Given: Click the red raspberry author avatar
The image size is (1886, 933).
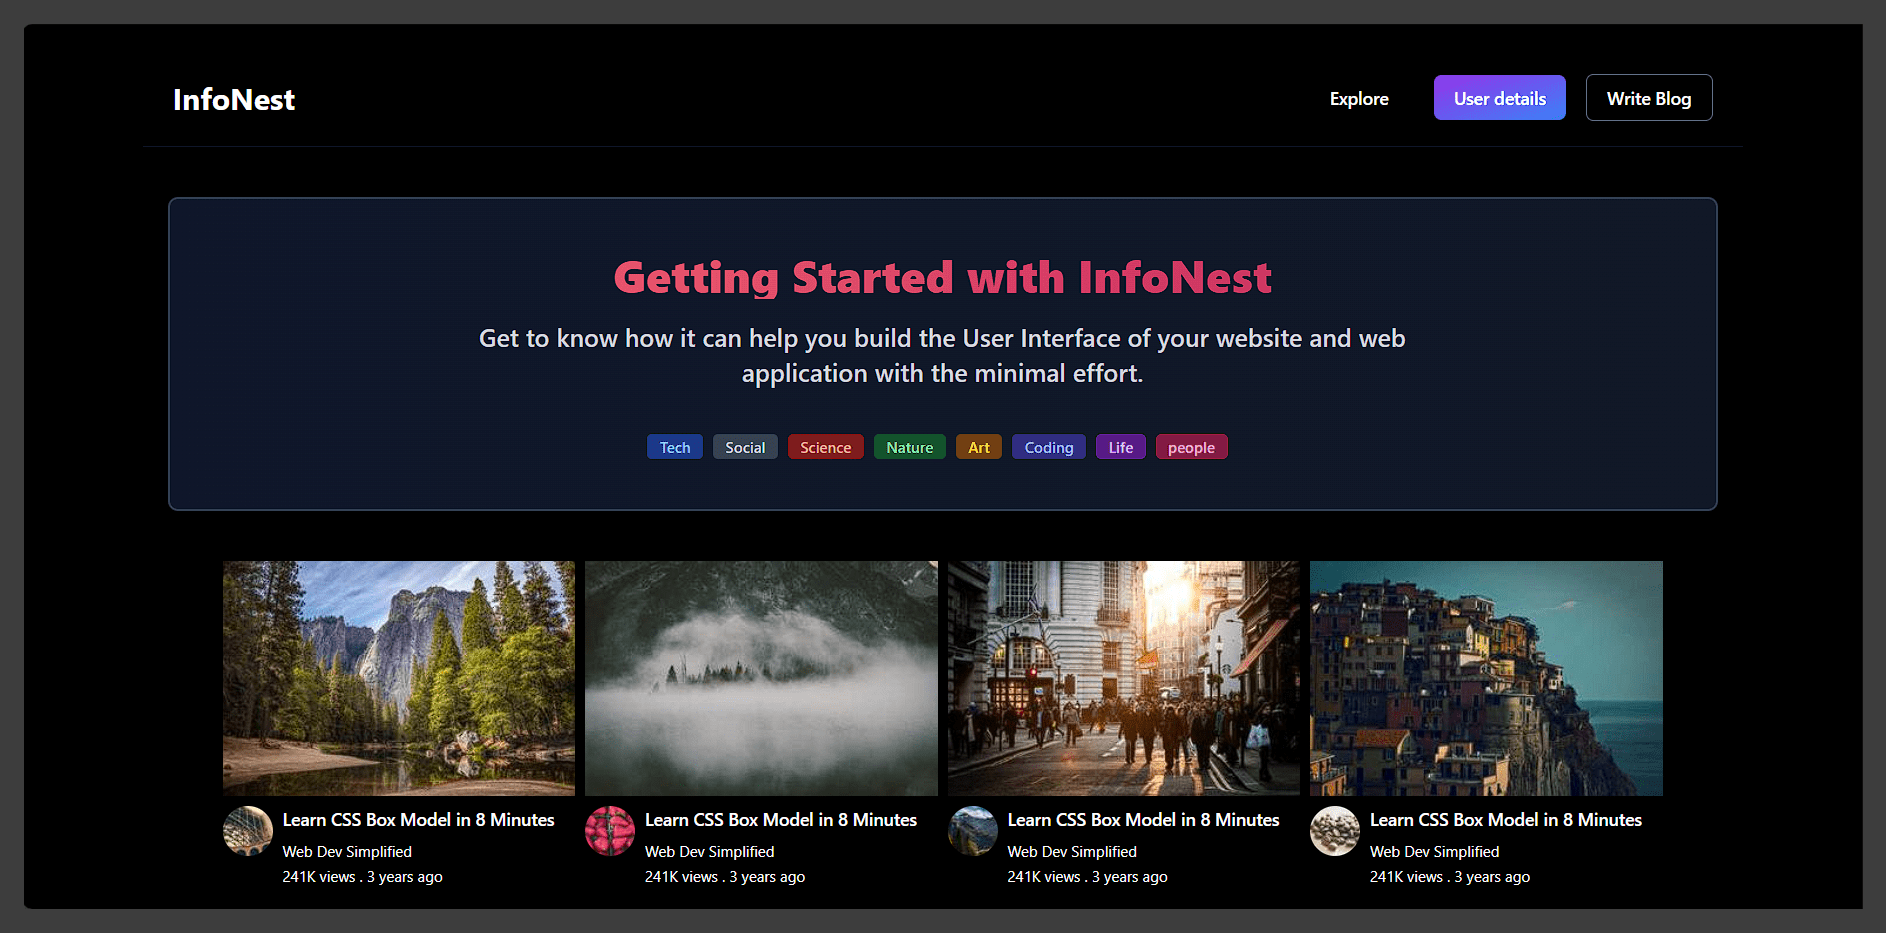Looking at the screenshot, I should tap(610, 831).
